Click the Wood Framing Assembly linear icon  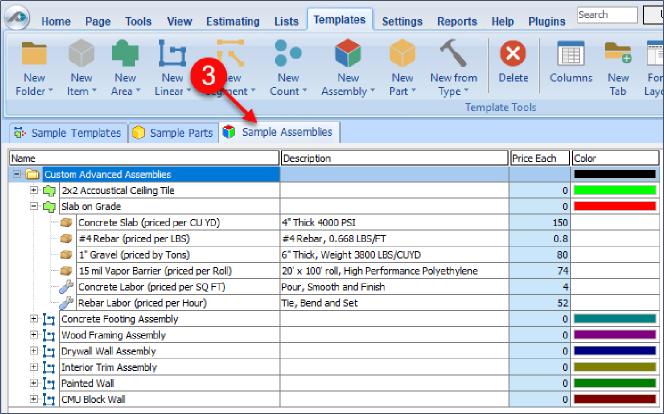tap(49, 335)
